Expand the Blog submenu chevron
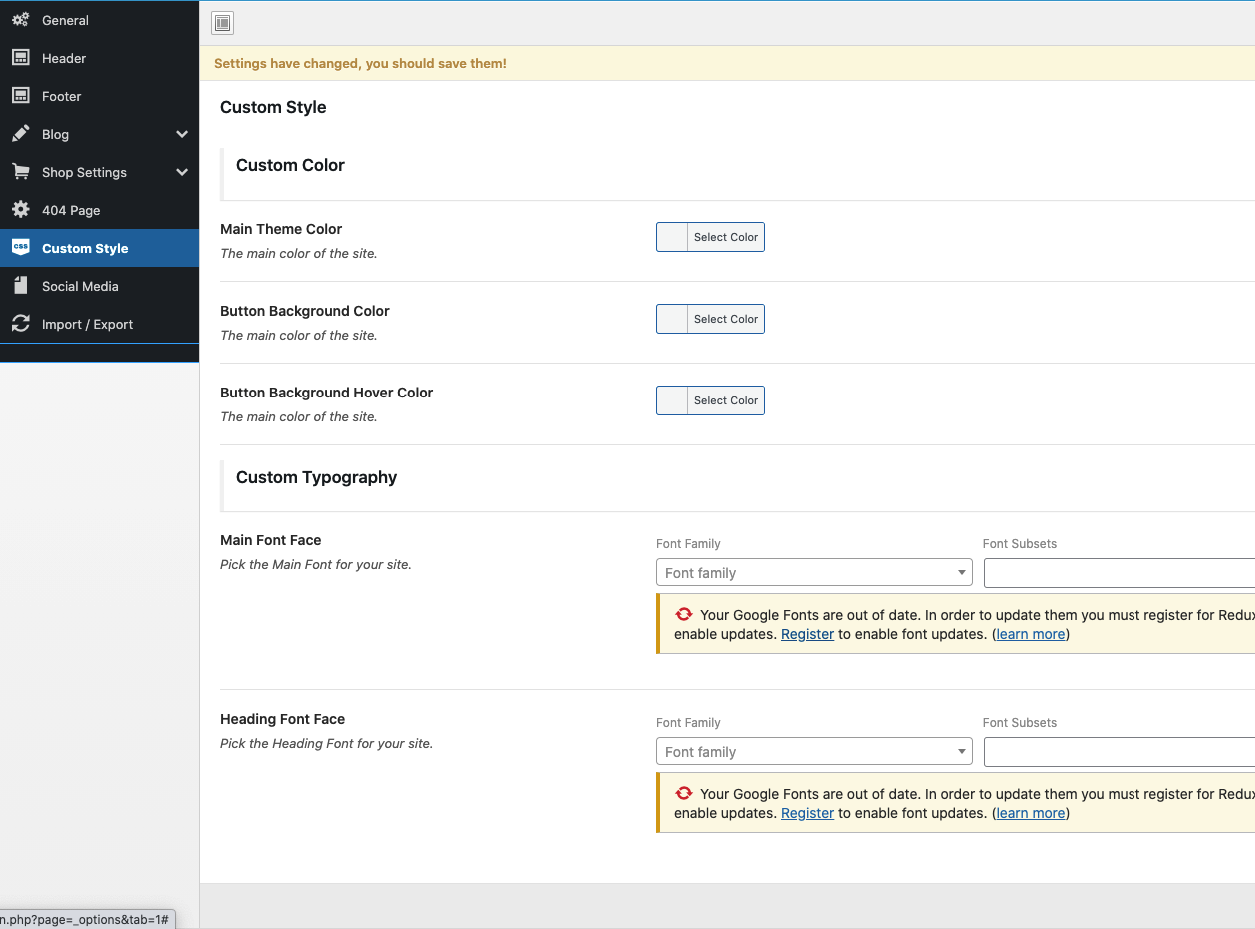This screenshot has height=929, width=1255. click(x=182, y=134)
